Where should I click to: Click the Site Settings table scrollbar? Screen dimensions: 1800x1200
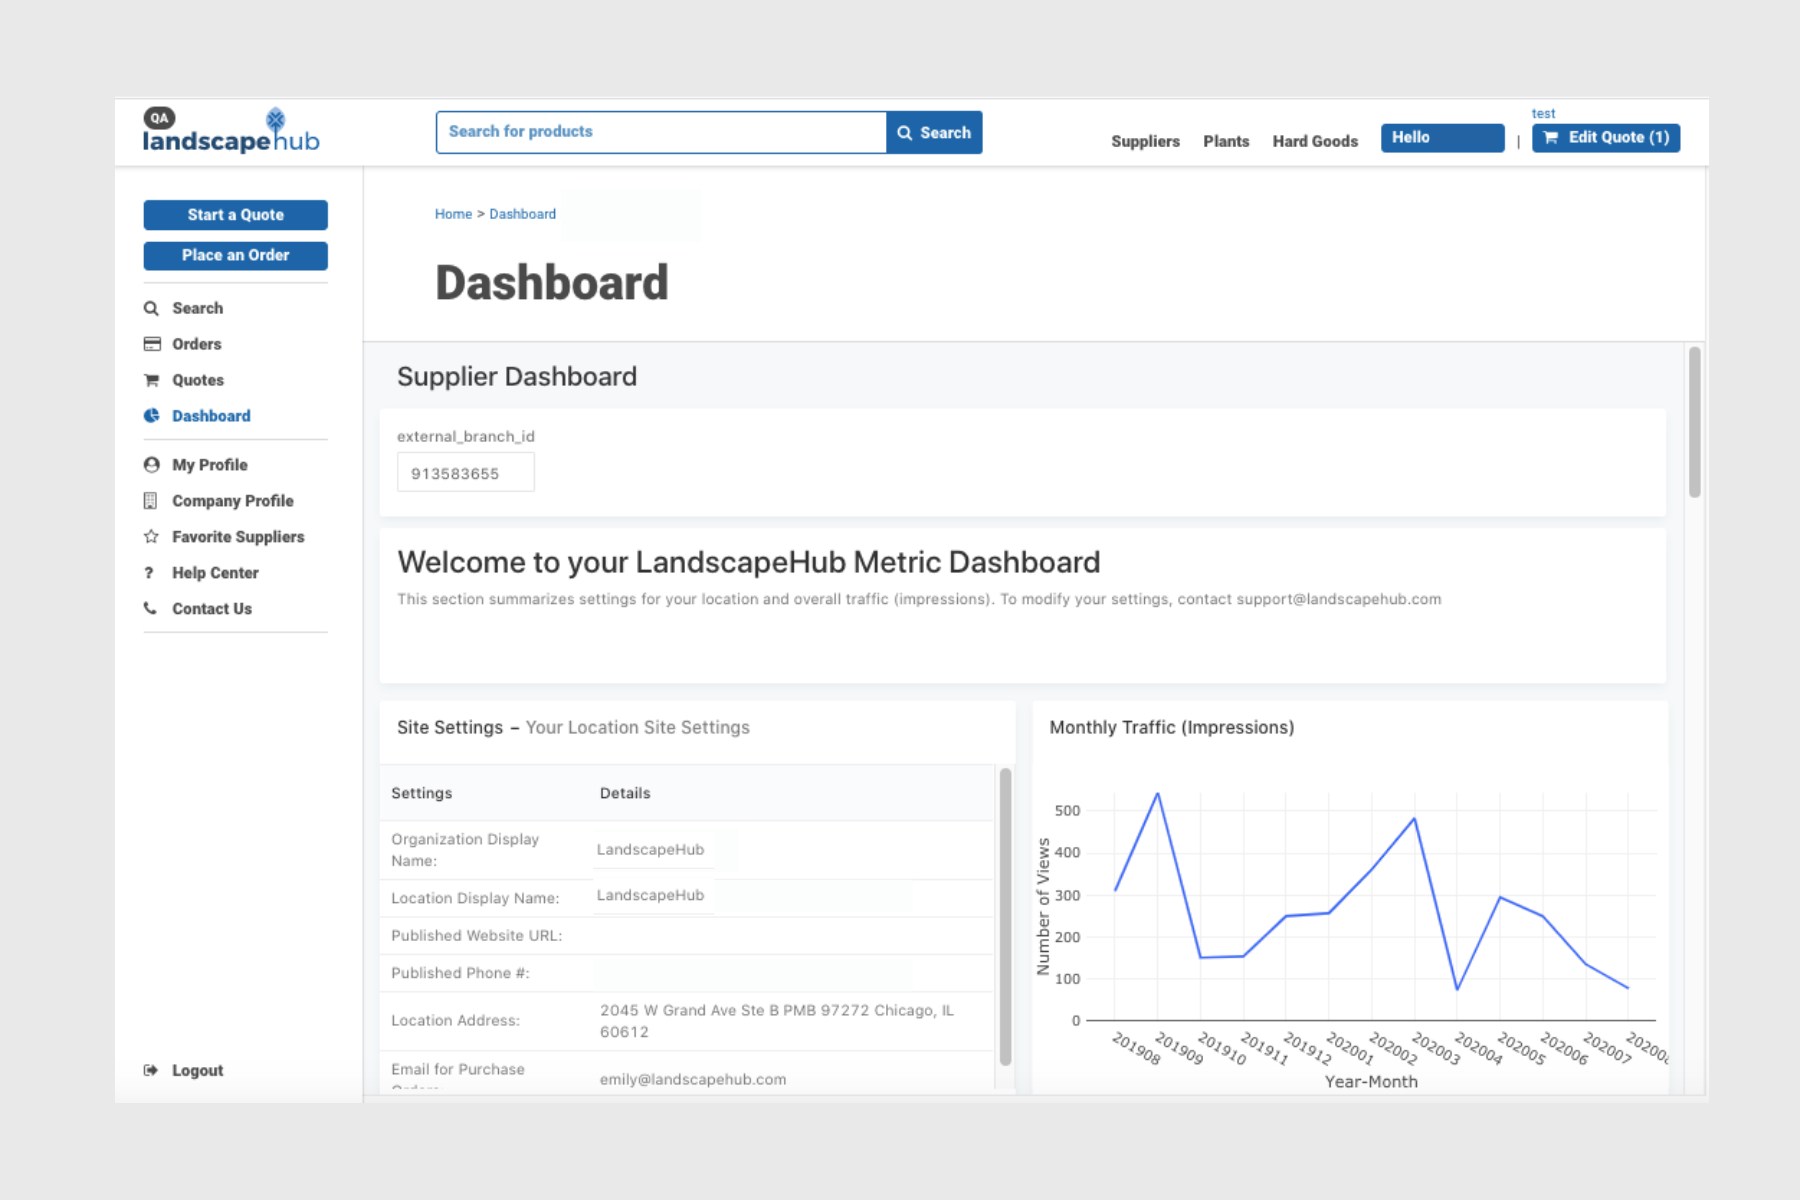click(x=1005, y=915)
